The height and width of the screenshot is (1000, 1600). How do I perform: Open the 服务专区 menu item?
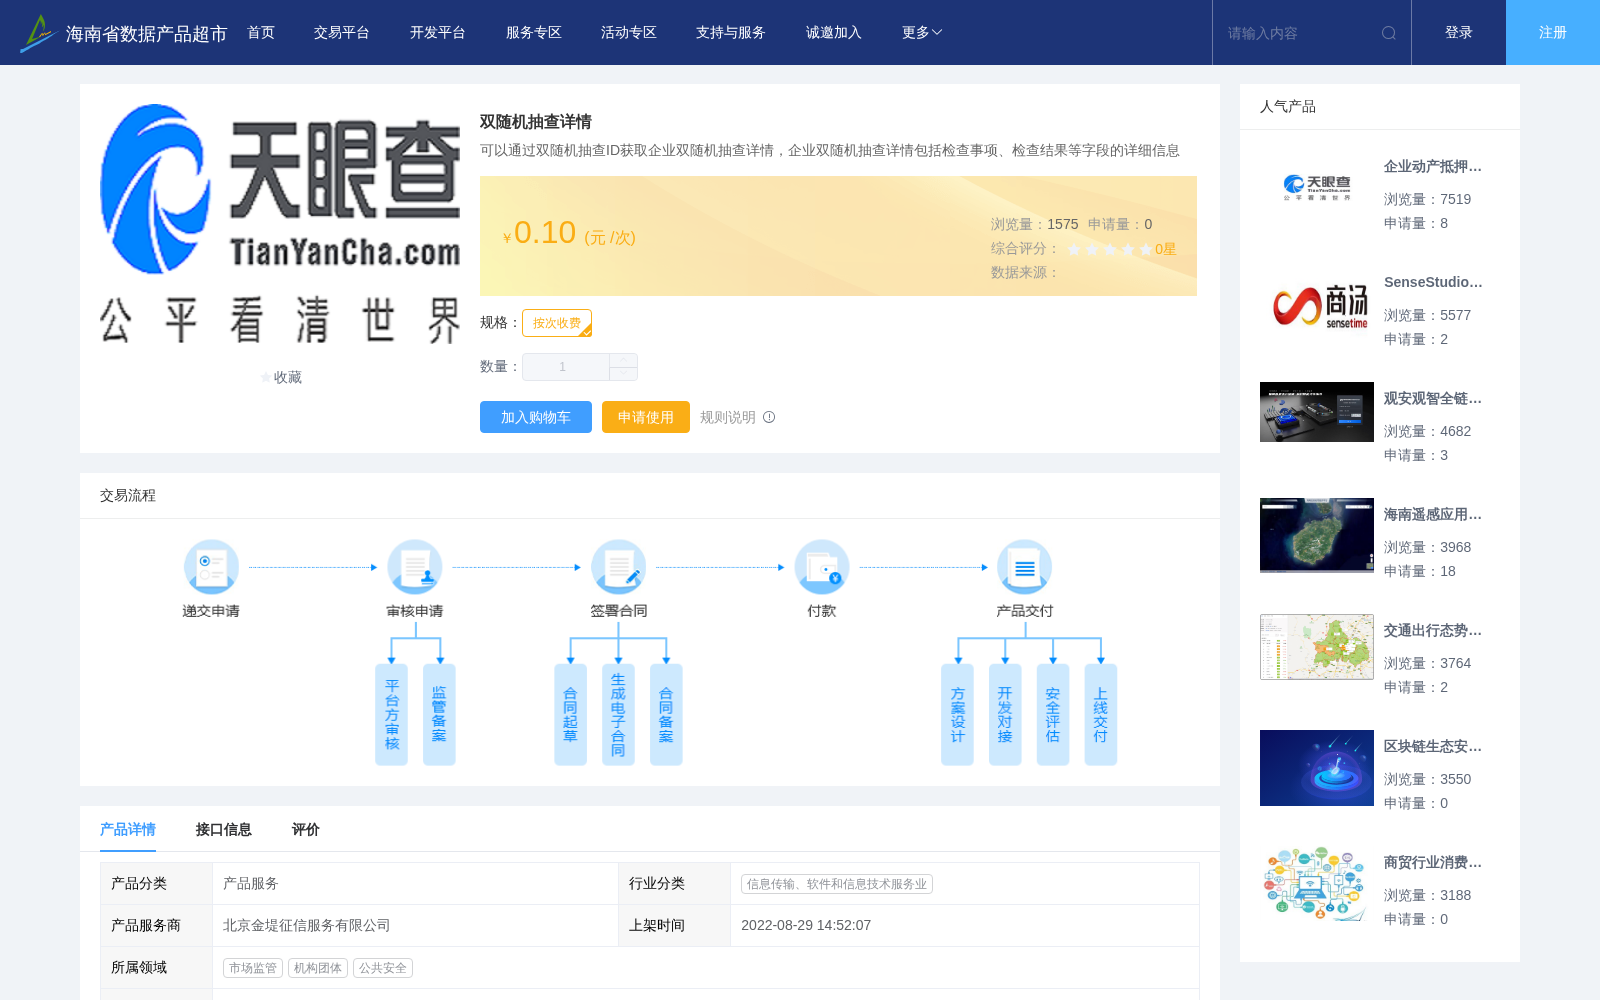534,33
